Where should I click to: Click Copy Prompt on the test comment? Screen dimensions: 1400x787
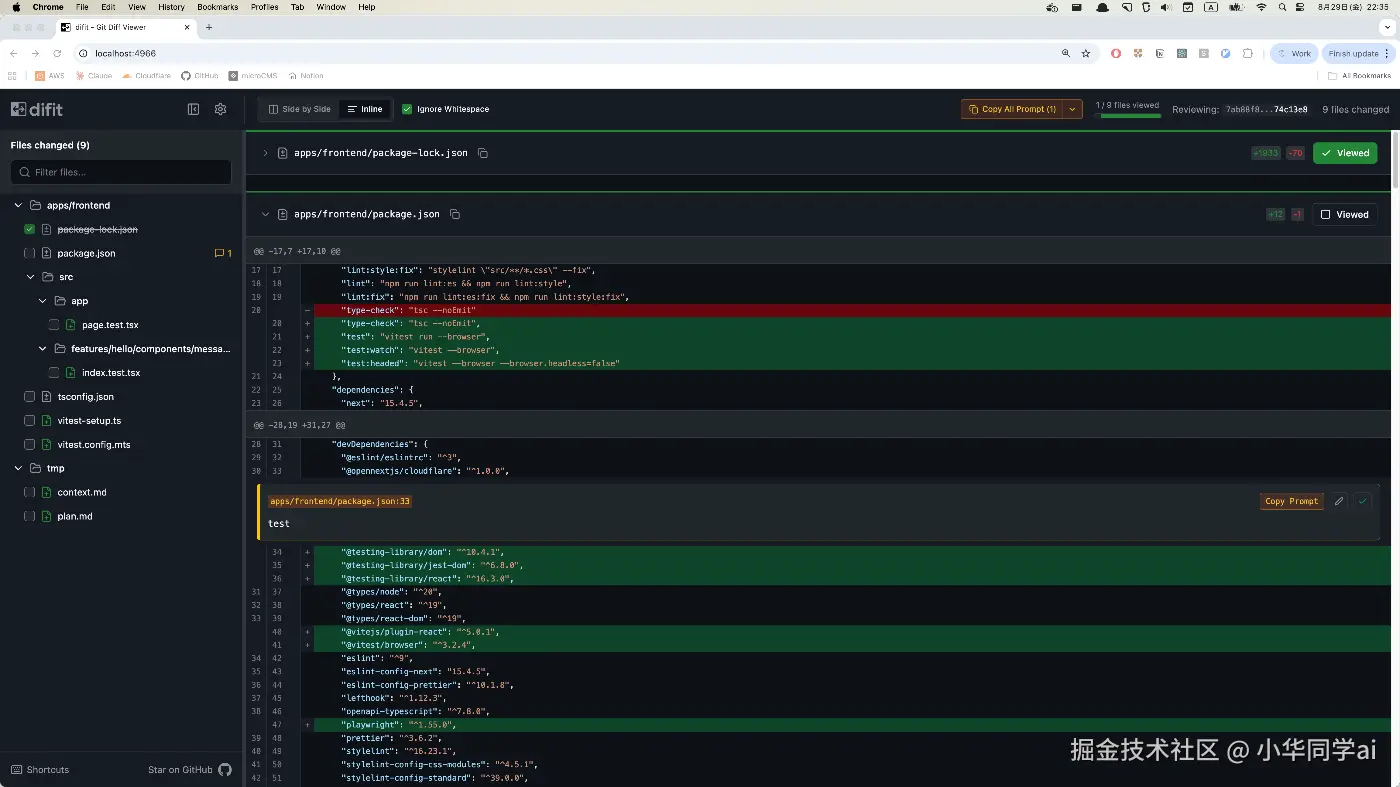[x=1292, y=501]
